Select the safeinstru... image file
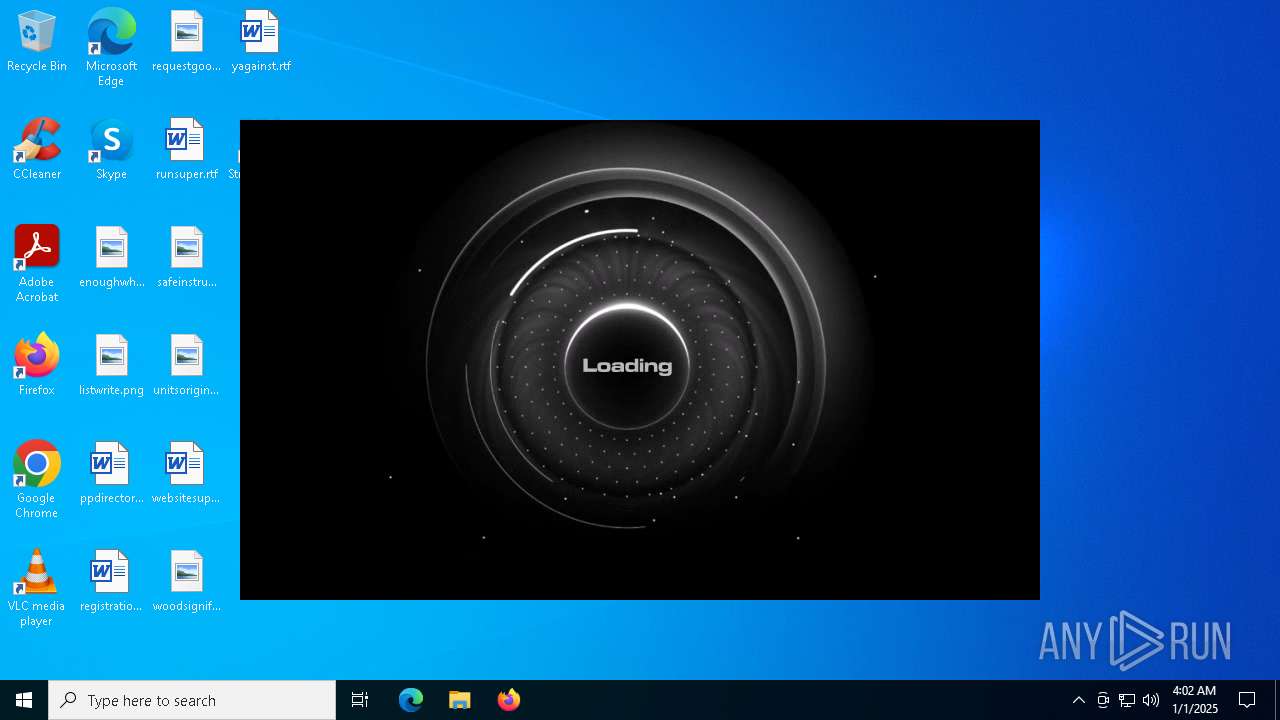 click(186, 258)
